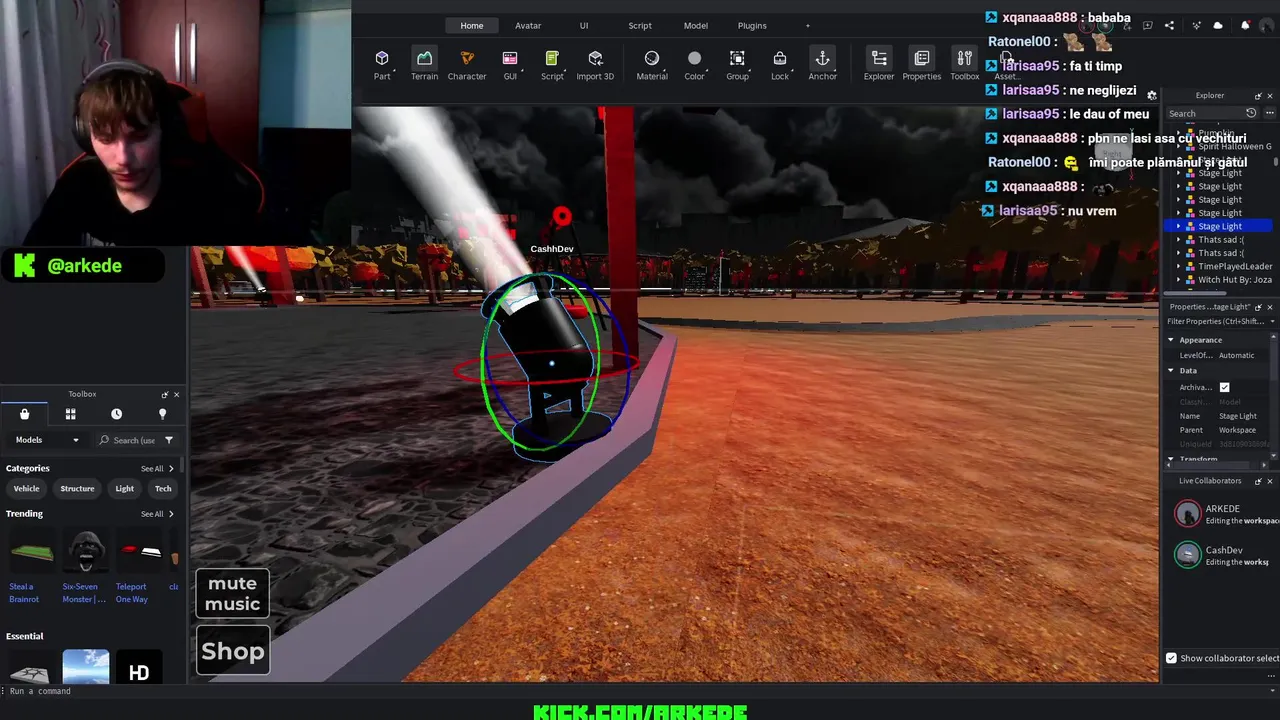The image size is (1280, 720).
Task: Insert a Script from the ribbon
Action: (552, 64)
